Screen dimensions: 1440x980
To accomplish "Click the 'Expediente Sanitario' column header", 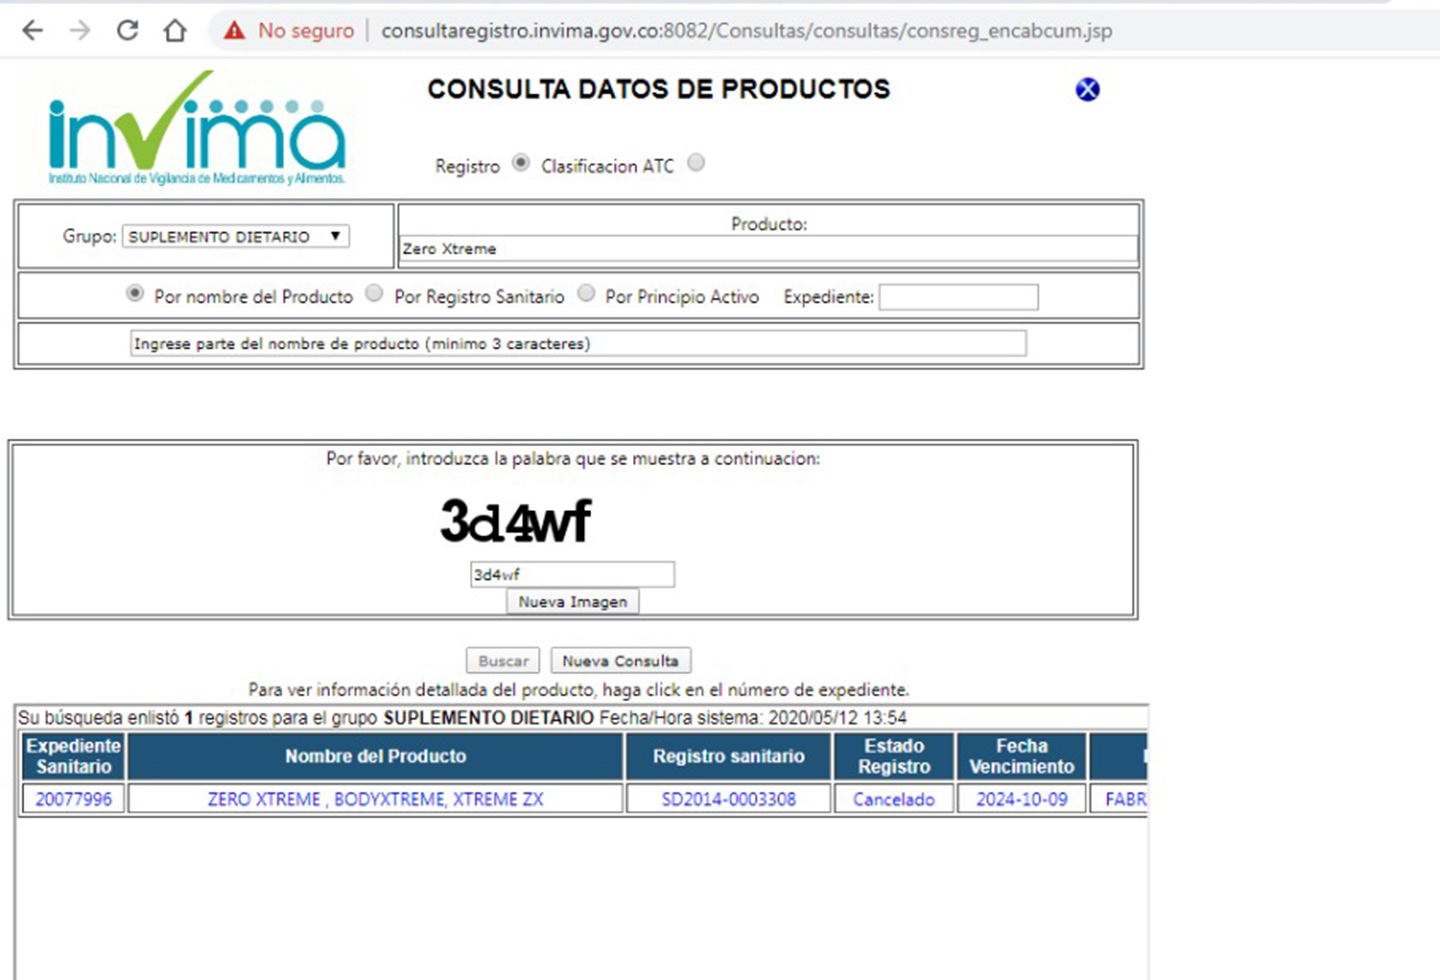I will click(74, 757).
